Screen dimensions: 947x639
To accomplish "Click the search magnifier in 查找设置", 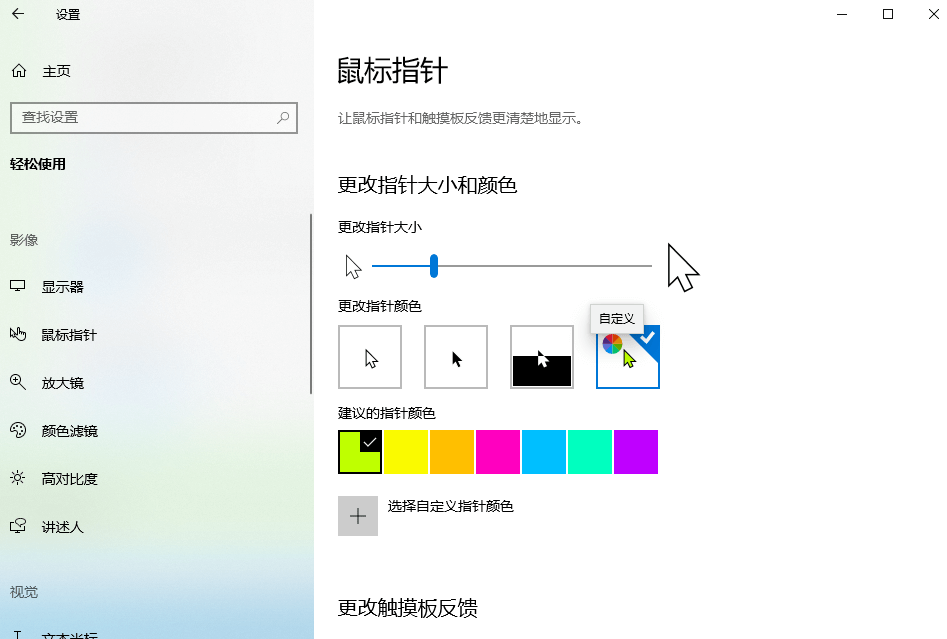I will [x=282, y=118].
